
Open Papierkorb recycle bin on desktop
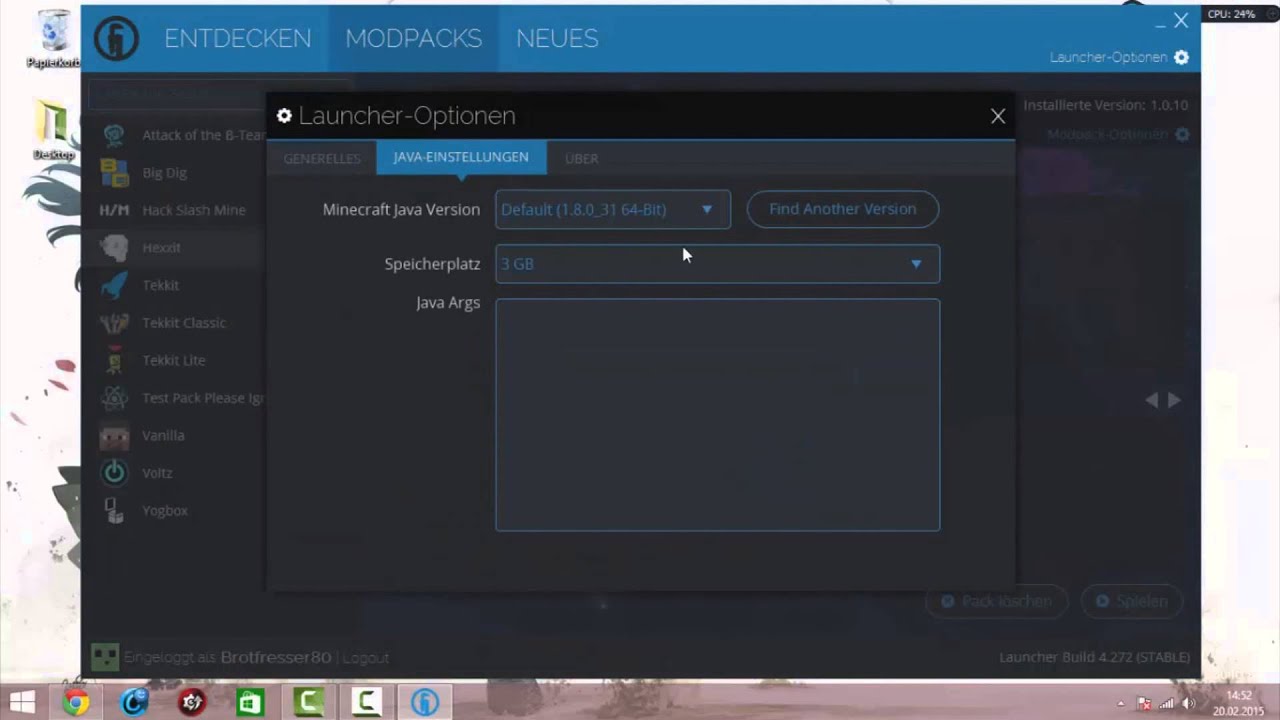coord(52,39)
